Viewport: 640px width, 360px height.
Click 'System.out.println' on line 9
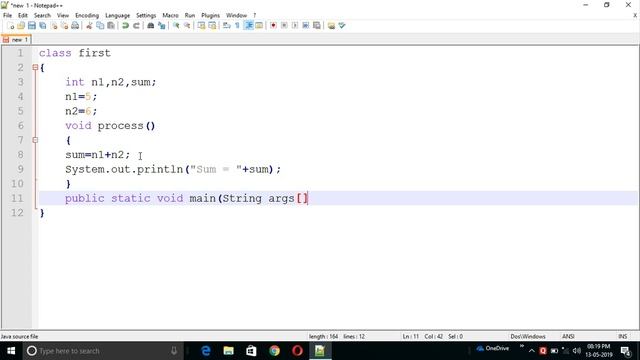pos(124,169)
